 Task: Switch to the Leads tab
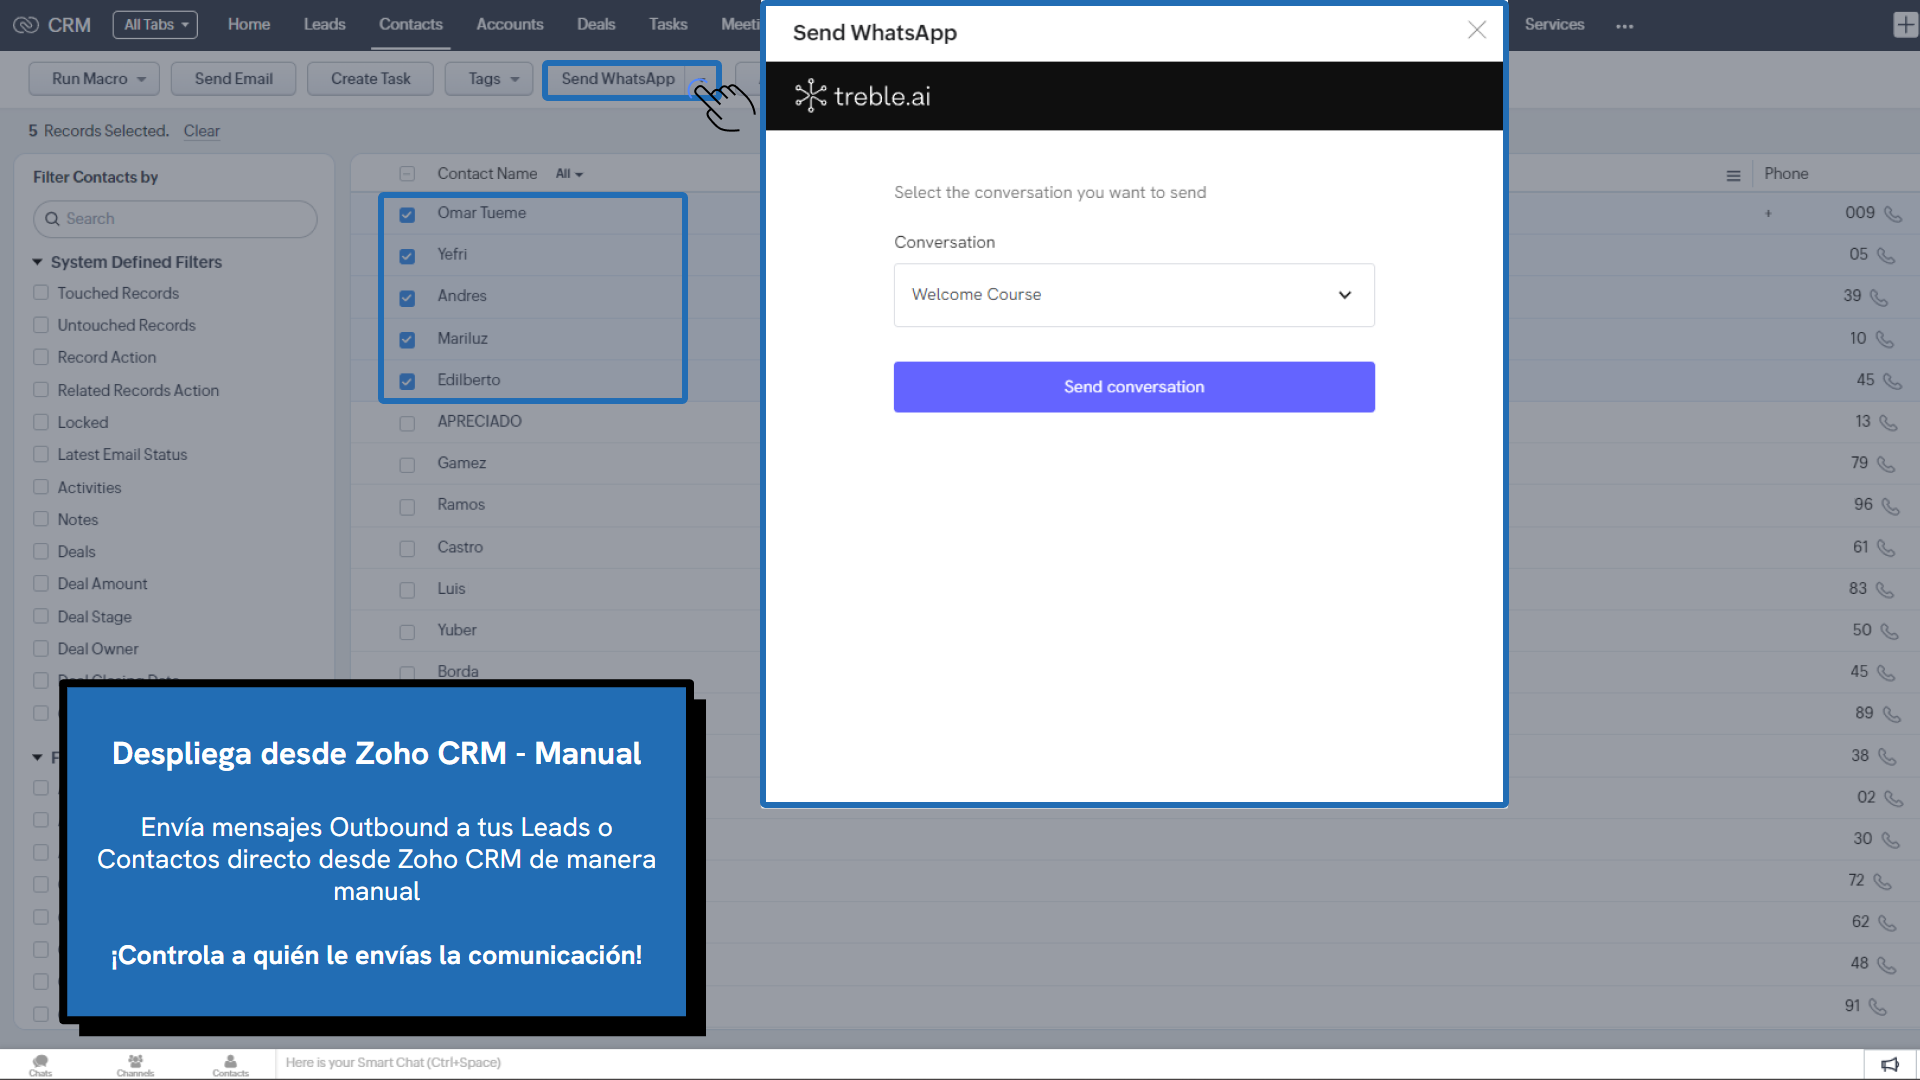(324, 24)
